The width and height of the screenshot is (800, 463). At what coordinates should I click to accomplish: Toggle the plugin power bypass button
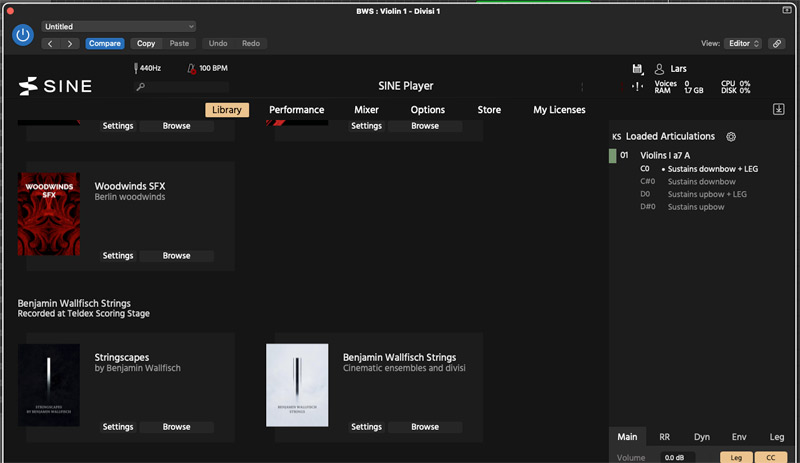pos(23,35)
